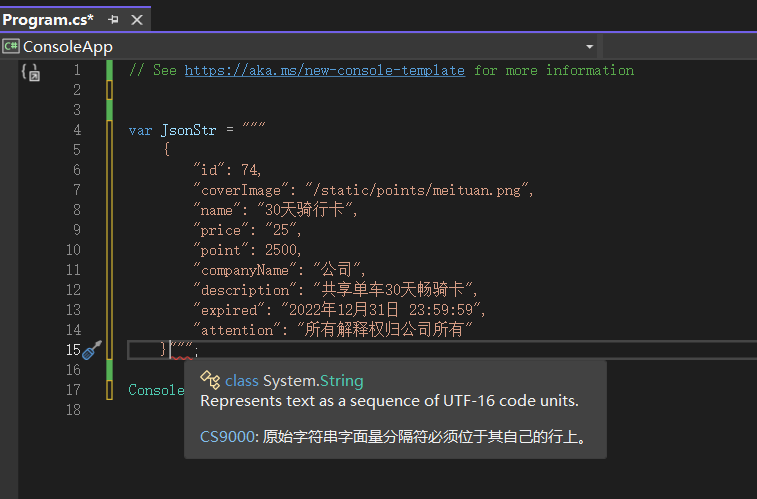The height and width of the screenshot is (499, 757).
Task: Pin the Program.cs tab
Action: (113, 20)
